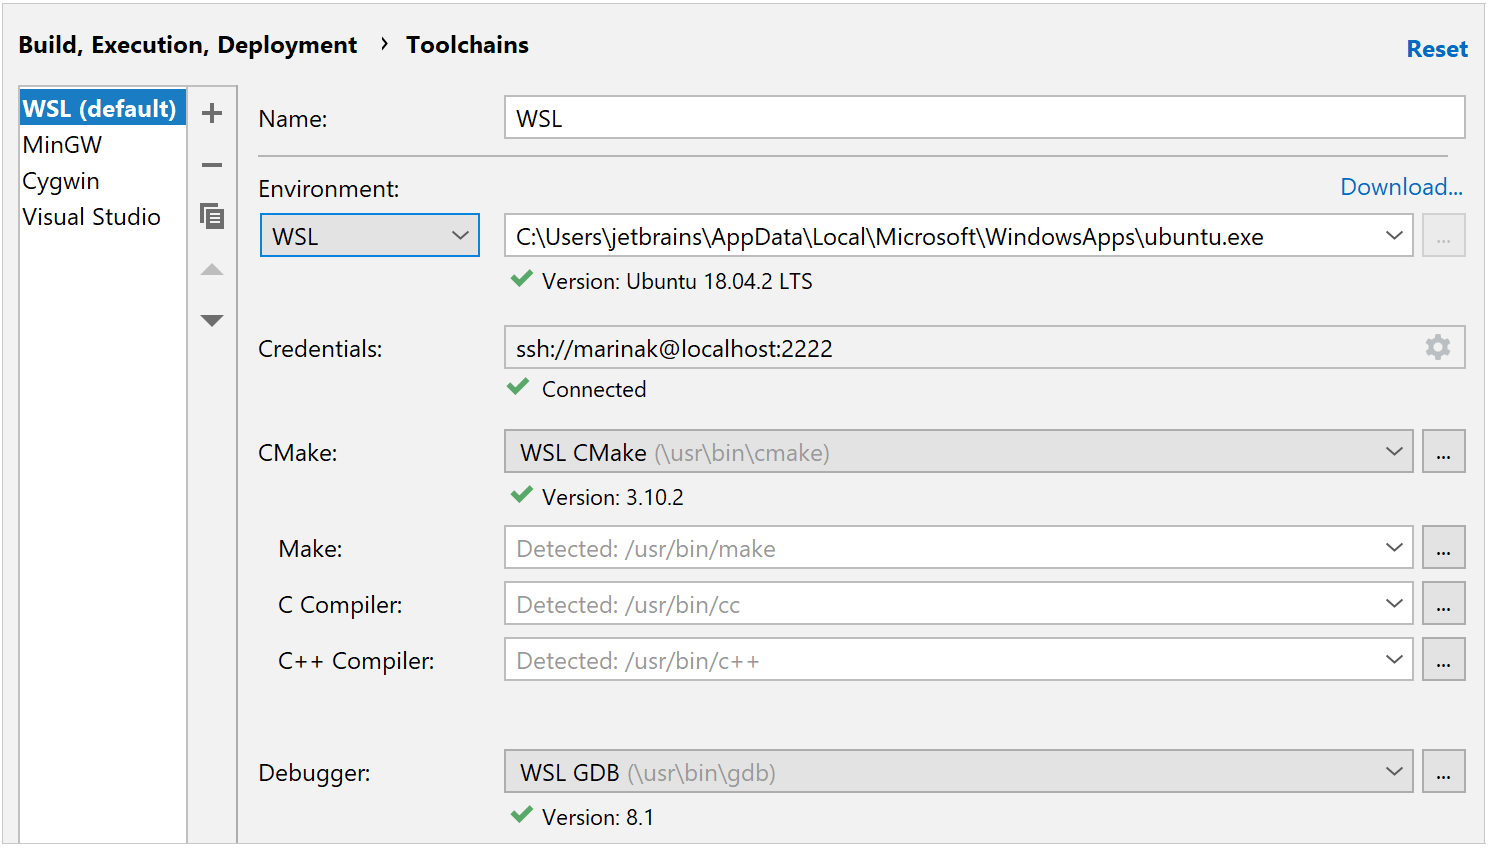Open credentials settings gear icon
The height and width of the screenshot is (848, 1488).
1438,347
